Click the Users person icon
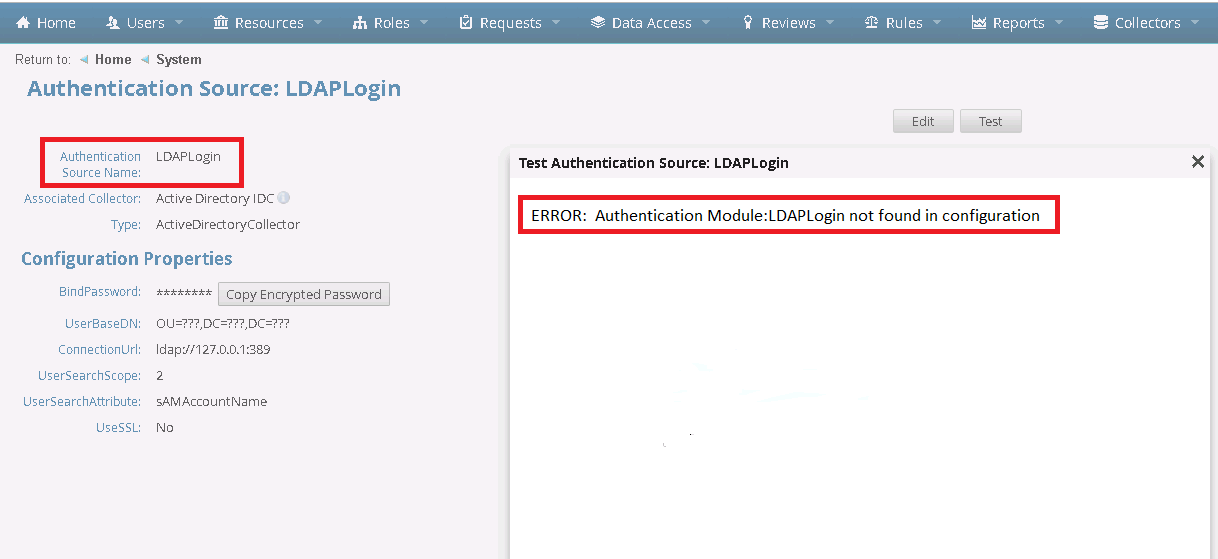 click(x=112, y=22)
